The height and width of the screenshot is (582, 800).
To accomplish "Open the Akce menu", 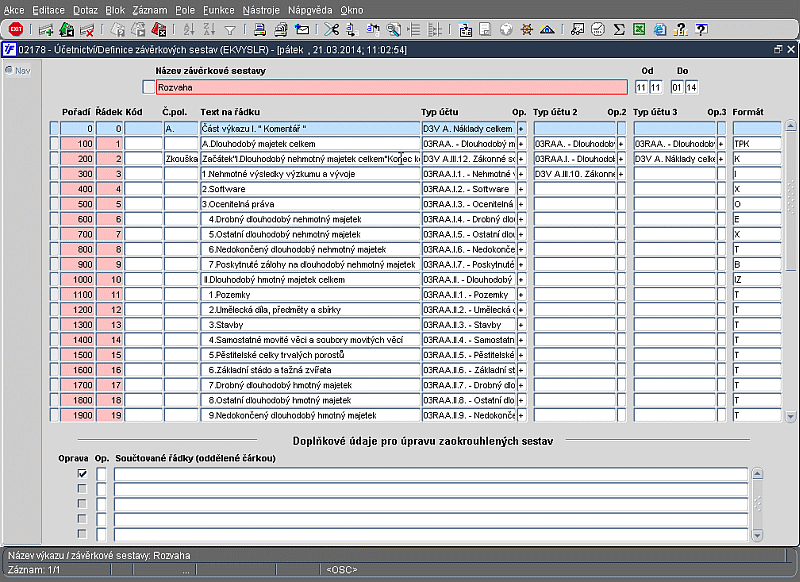I will [14, 10].
